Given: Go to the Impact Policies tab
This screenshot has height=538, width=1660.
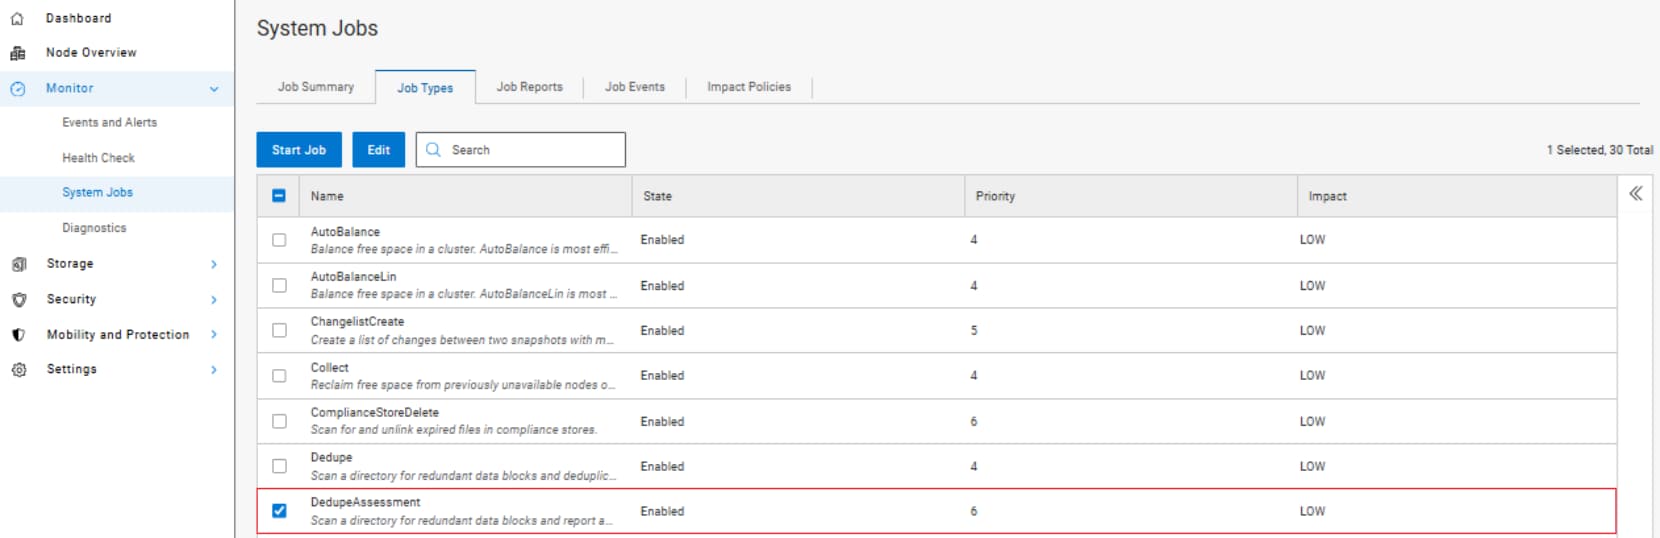Looking at the screenshot, I should click(x=749, y=87).
